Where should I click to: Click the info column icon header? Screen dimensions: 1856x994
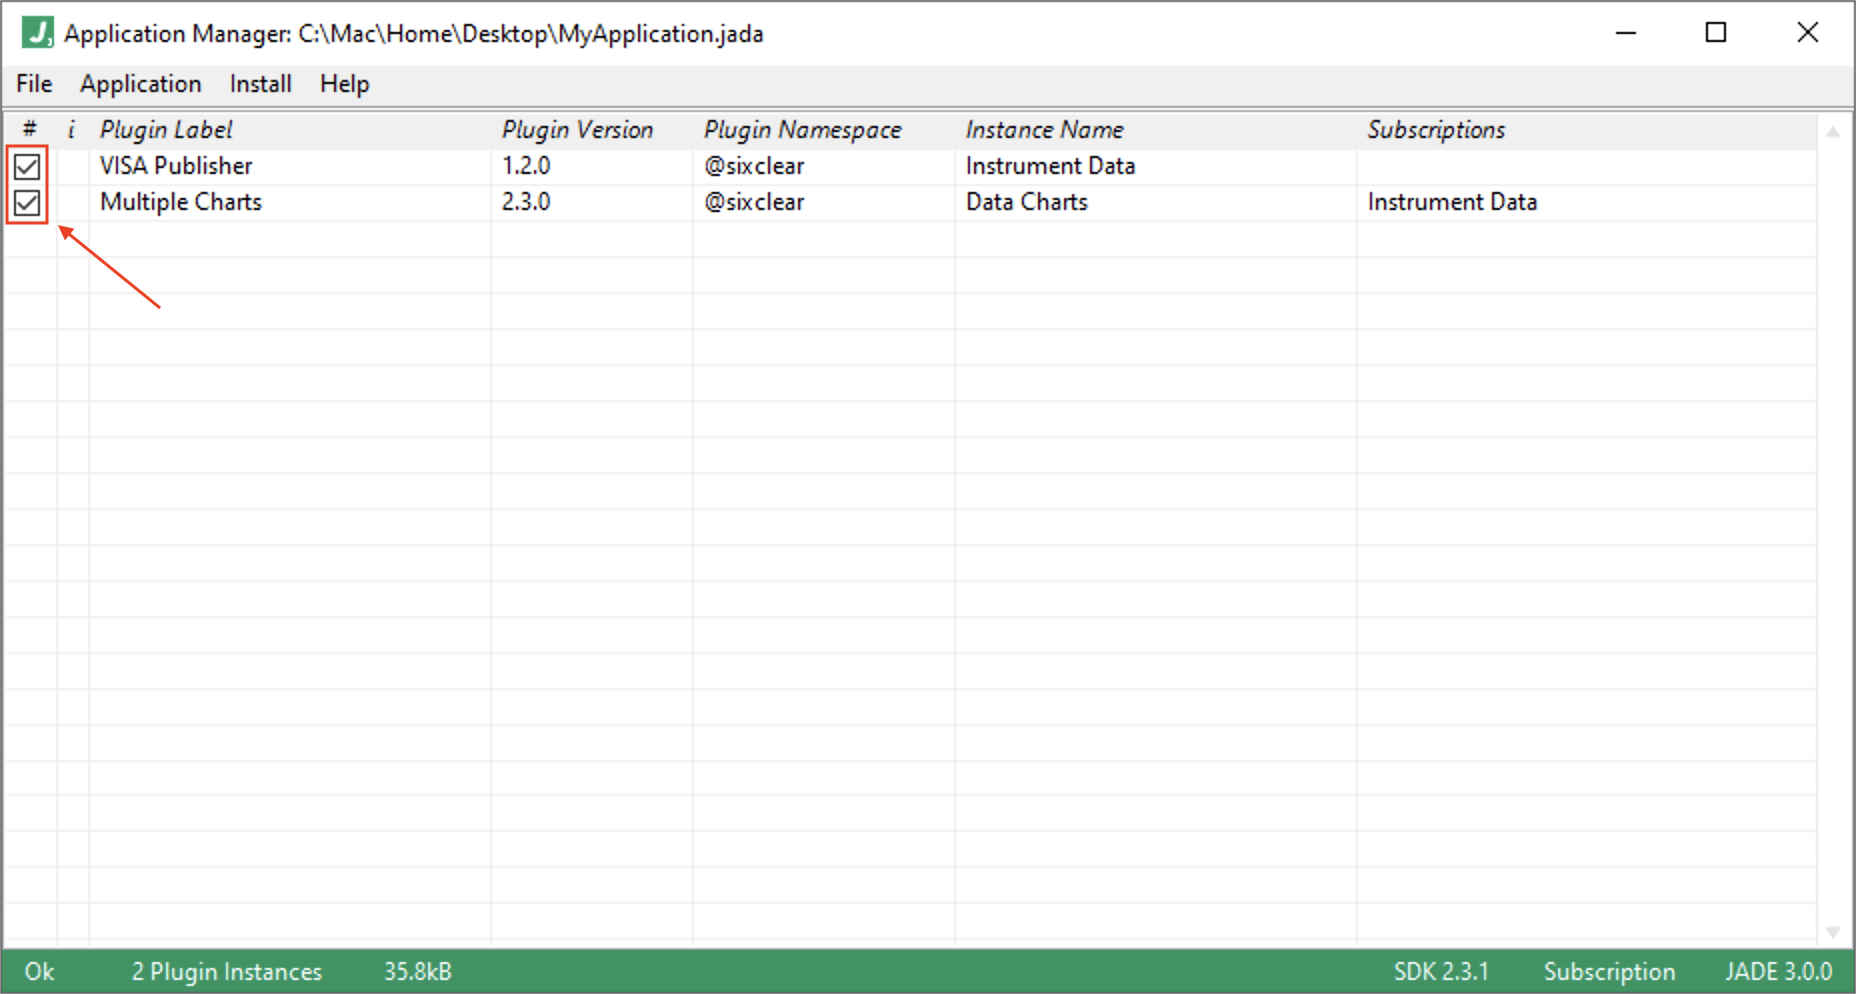pyautogui.click(x=71, y=129)
